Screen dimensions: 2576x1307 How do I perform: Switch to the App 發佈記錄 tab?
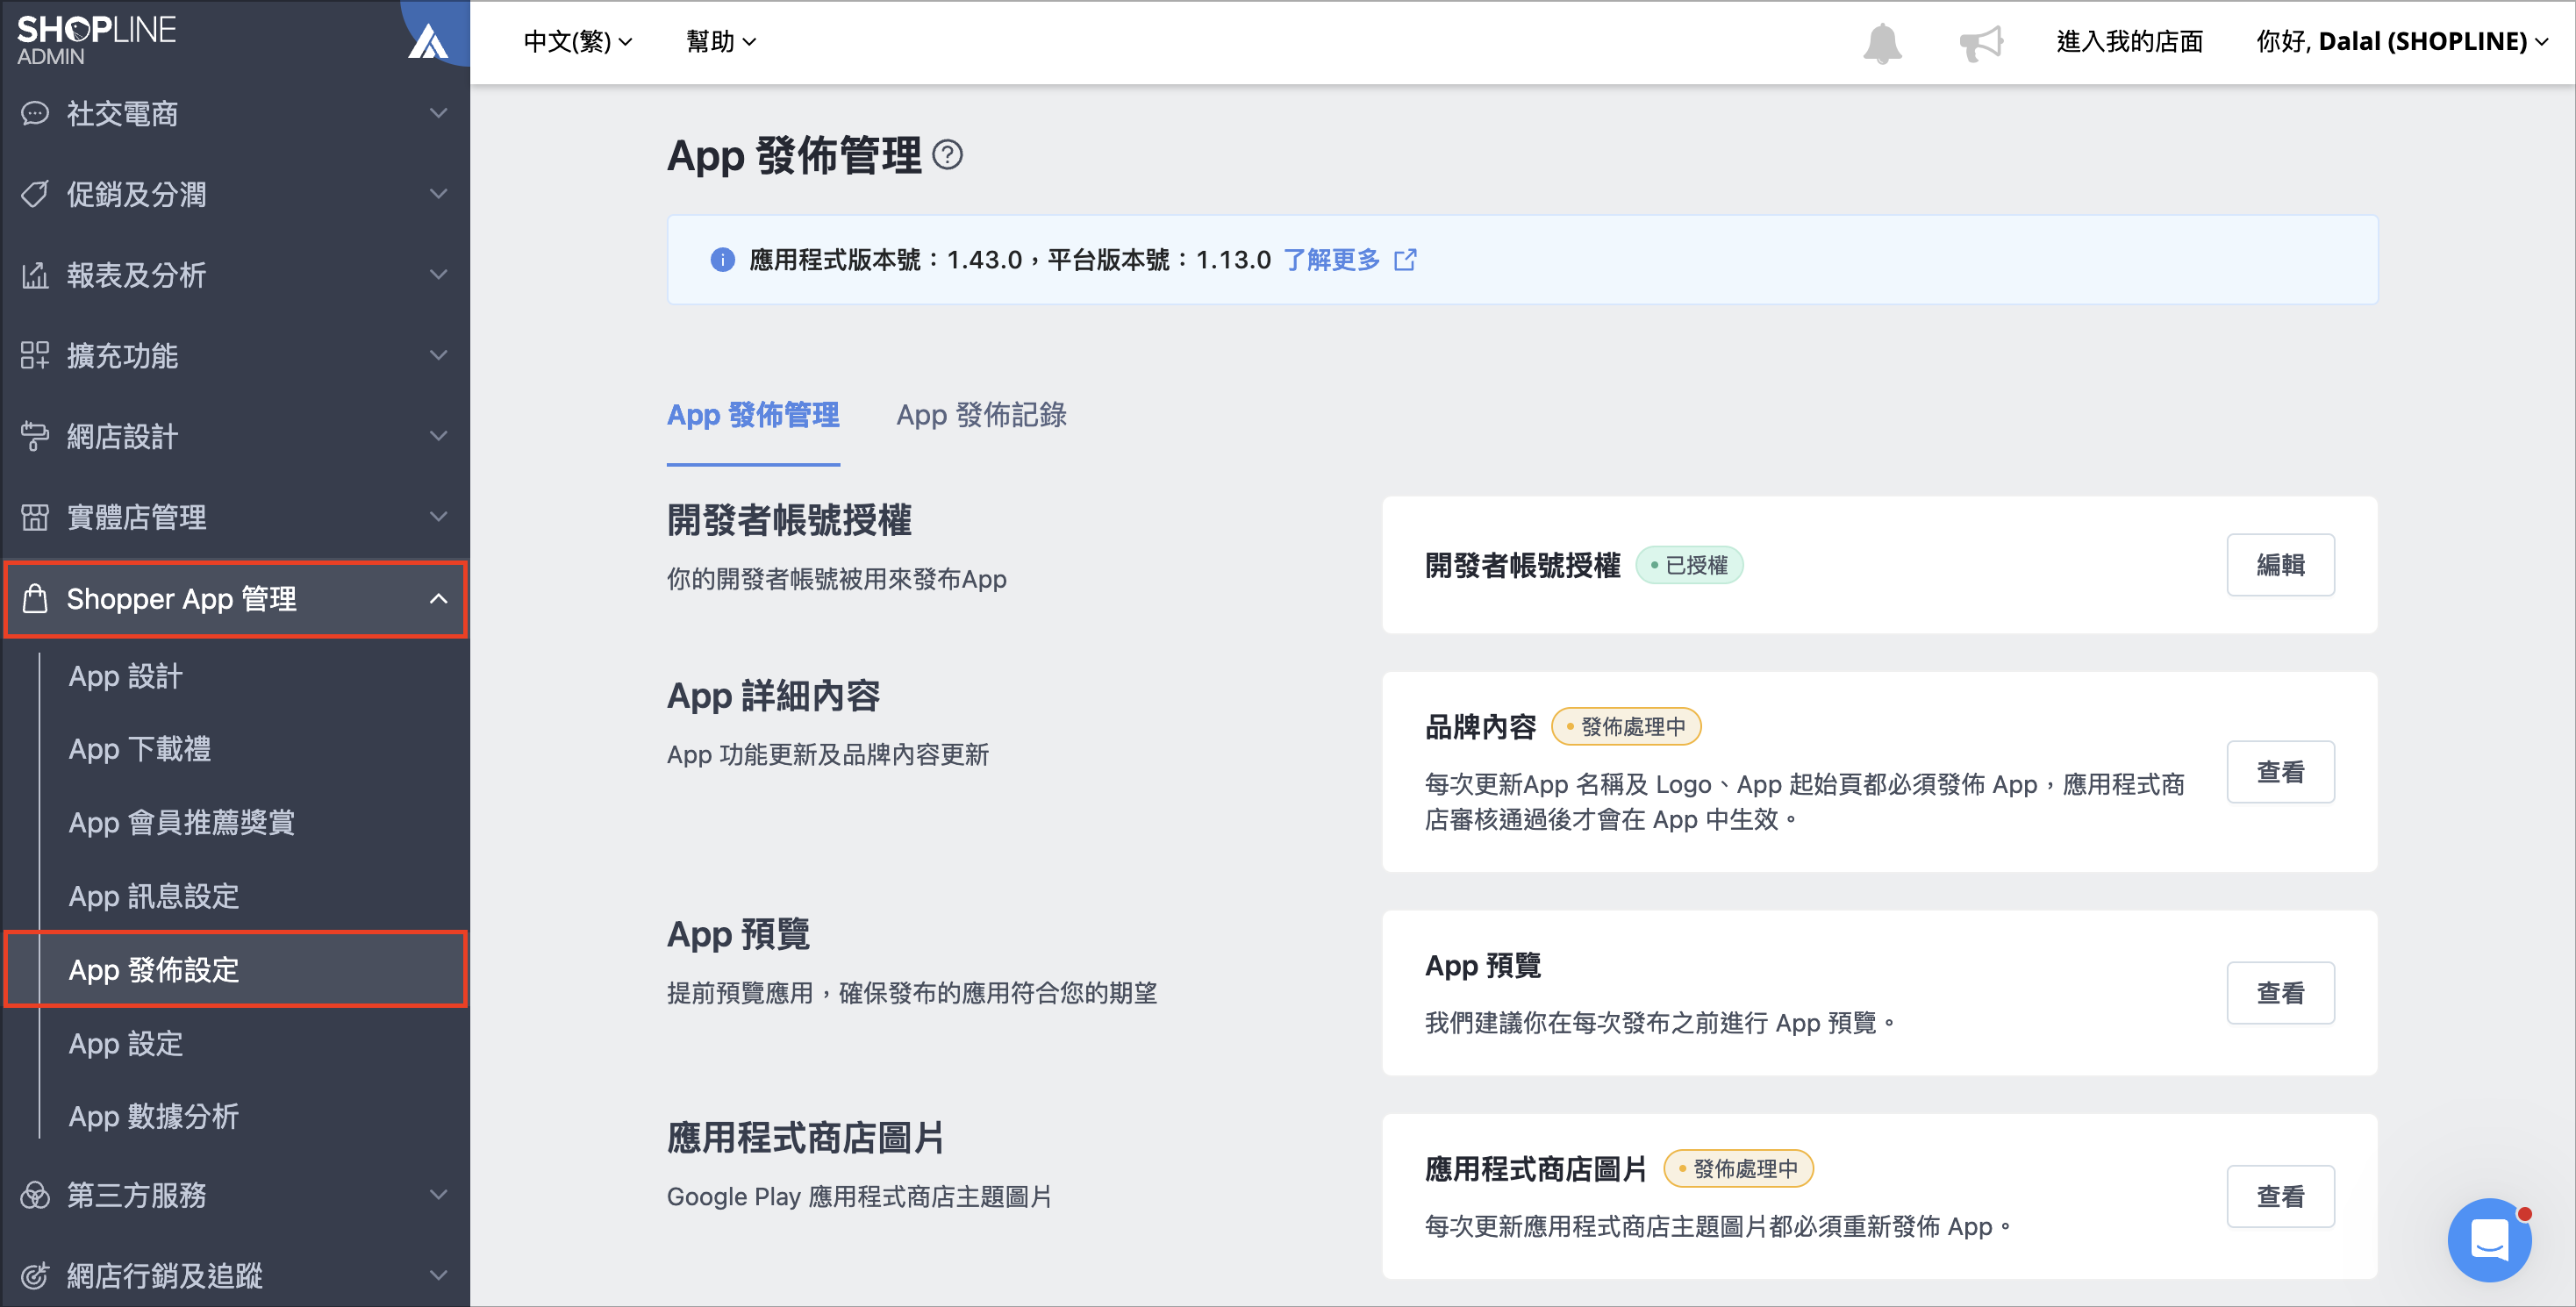pos(981,415)
